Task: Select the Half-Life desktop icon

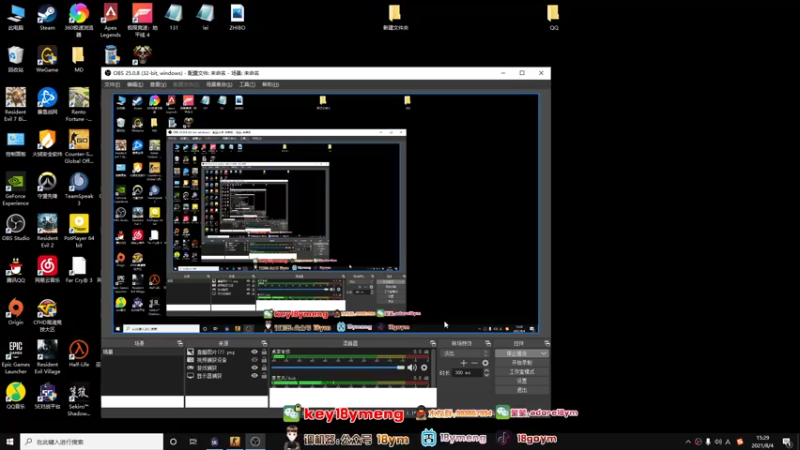Action: 79,354
